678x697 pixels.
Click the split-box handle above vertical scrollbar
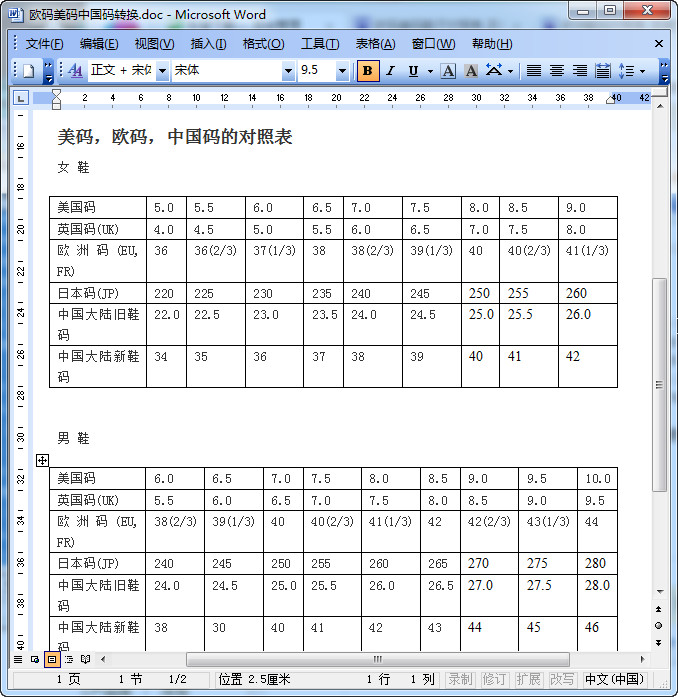pyautogui.click(x=659, y=92)
